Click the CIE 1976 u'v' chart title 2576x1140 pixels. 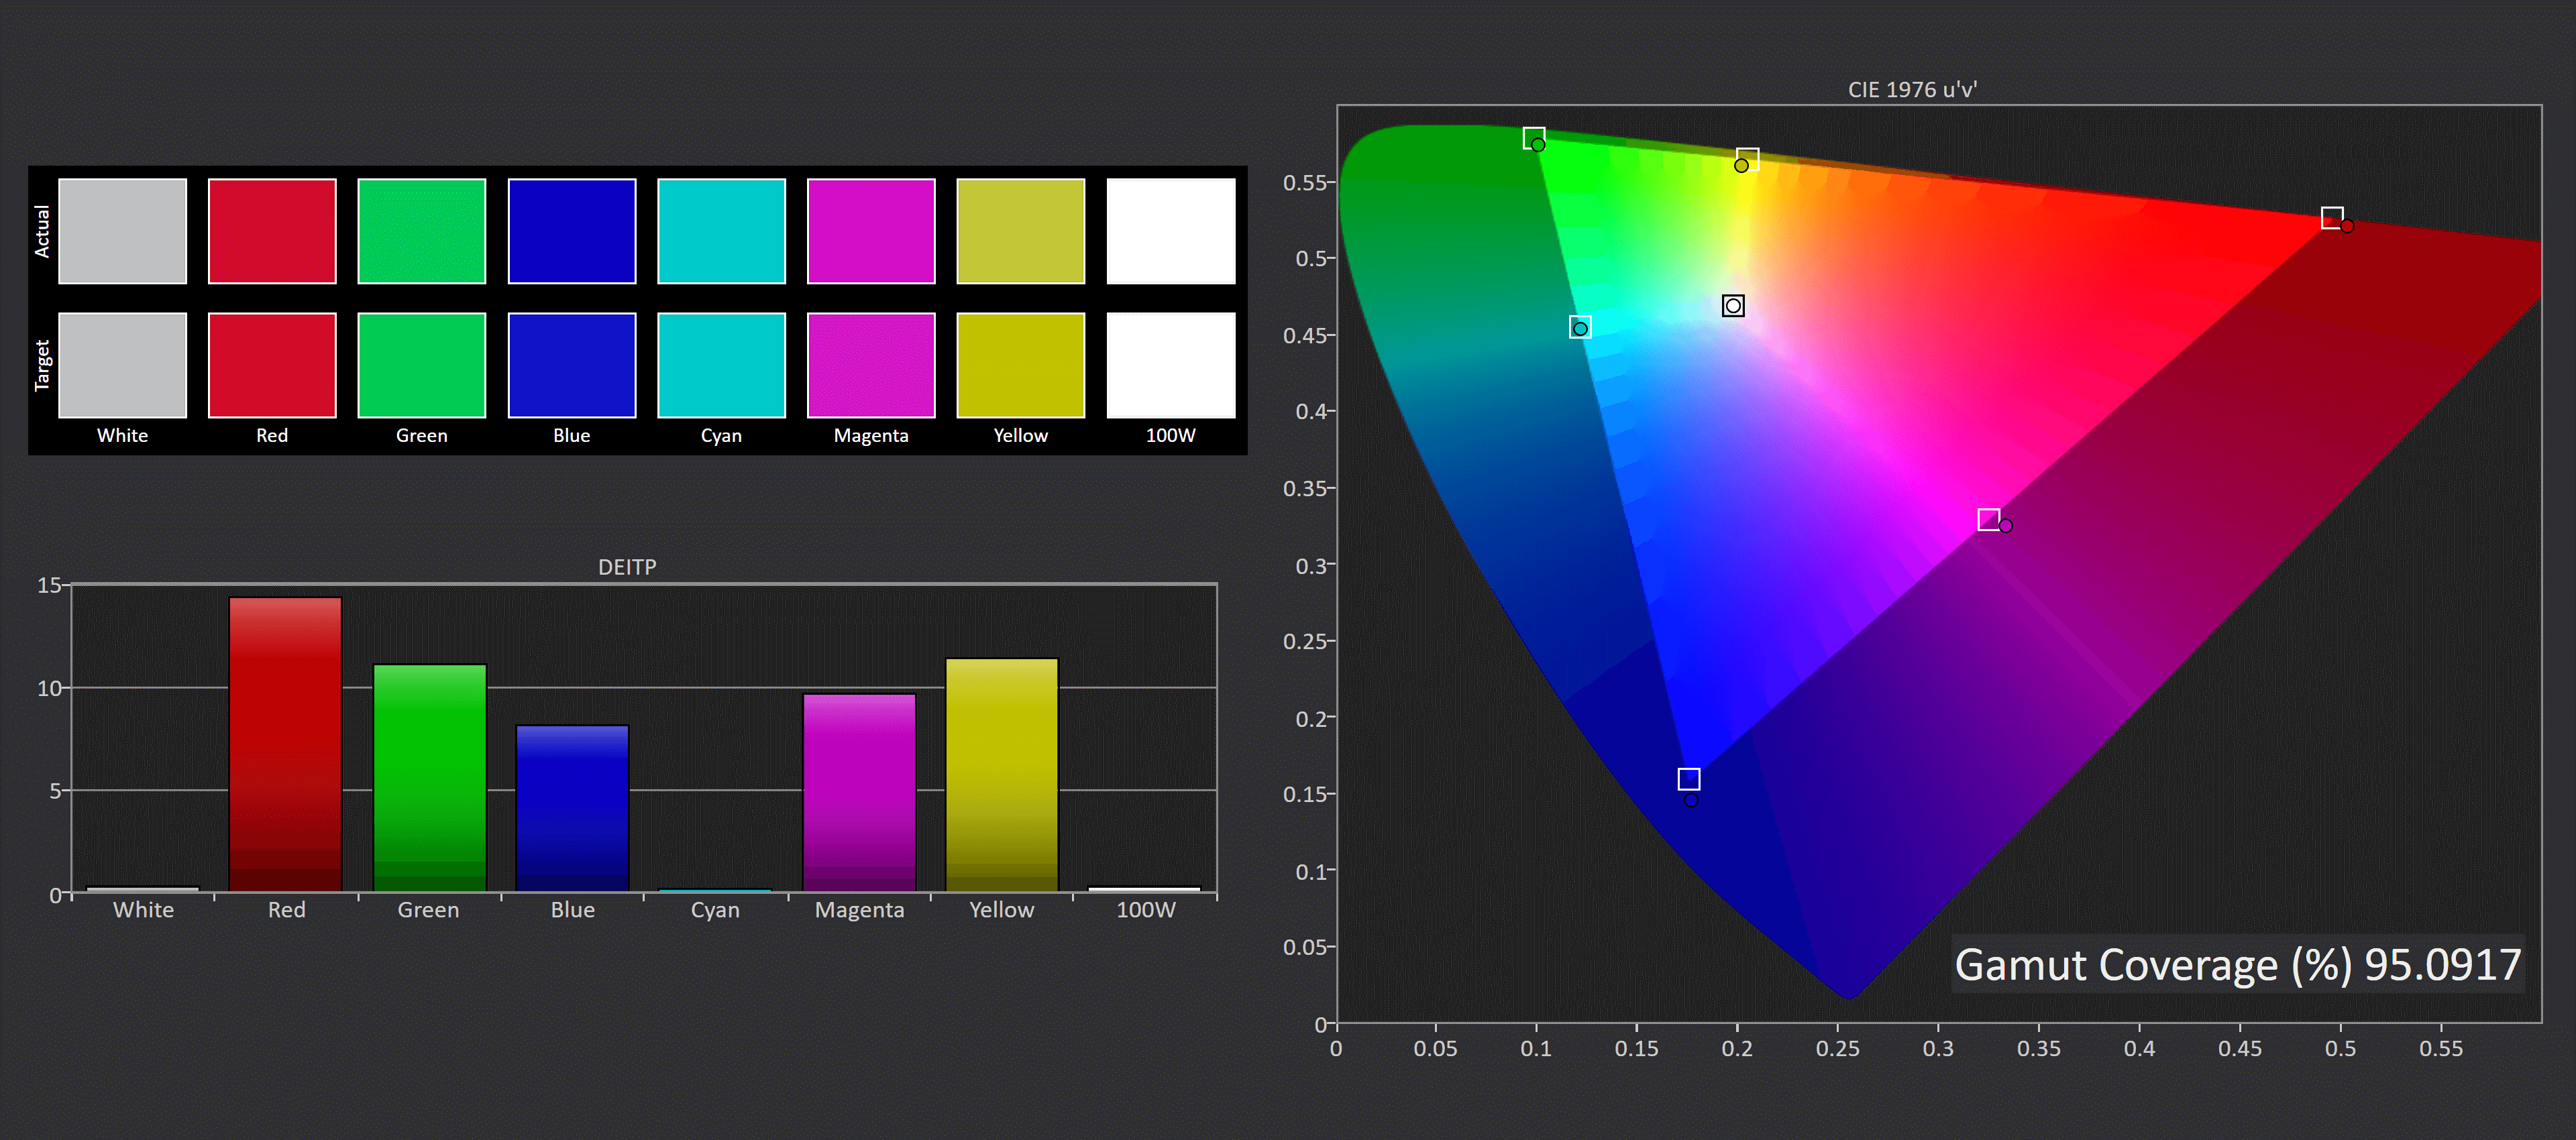point(1911,90)
